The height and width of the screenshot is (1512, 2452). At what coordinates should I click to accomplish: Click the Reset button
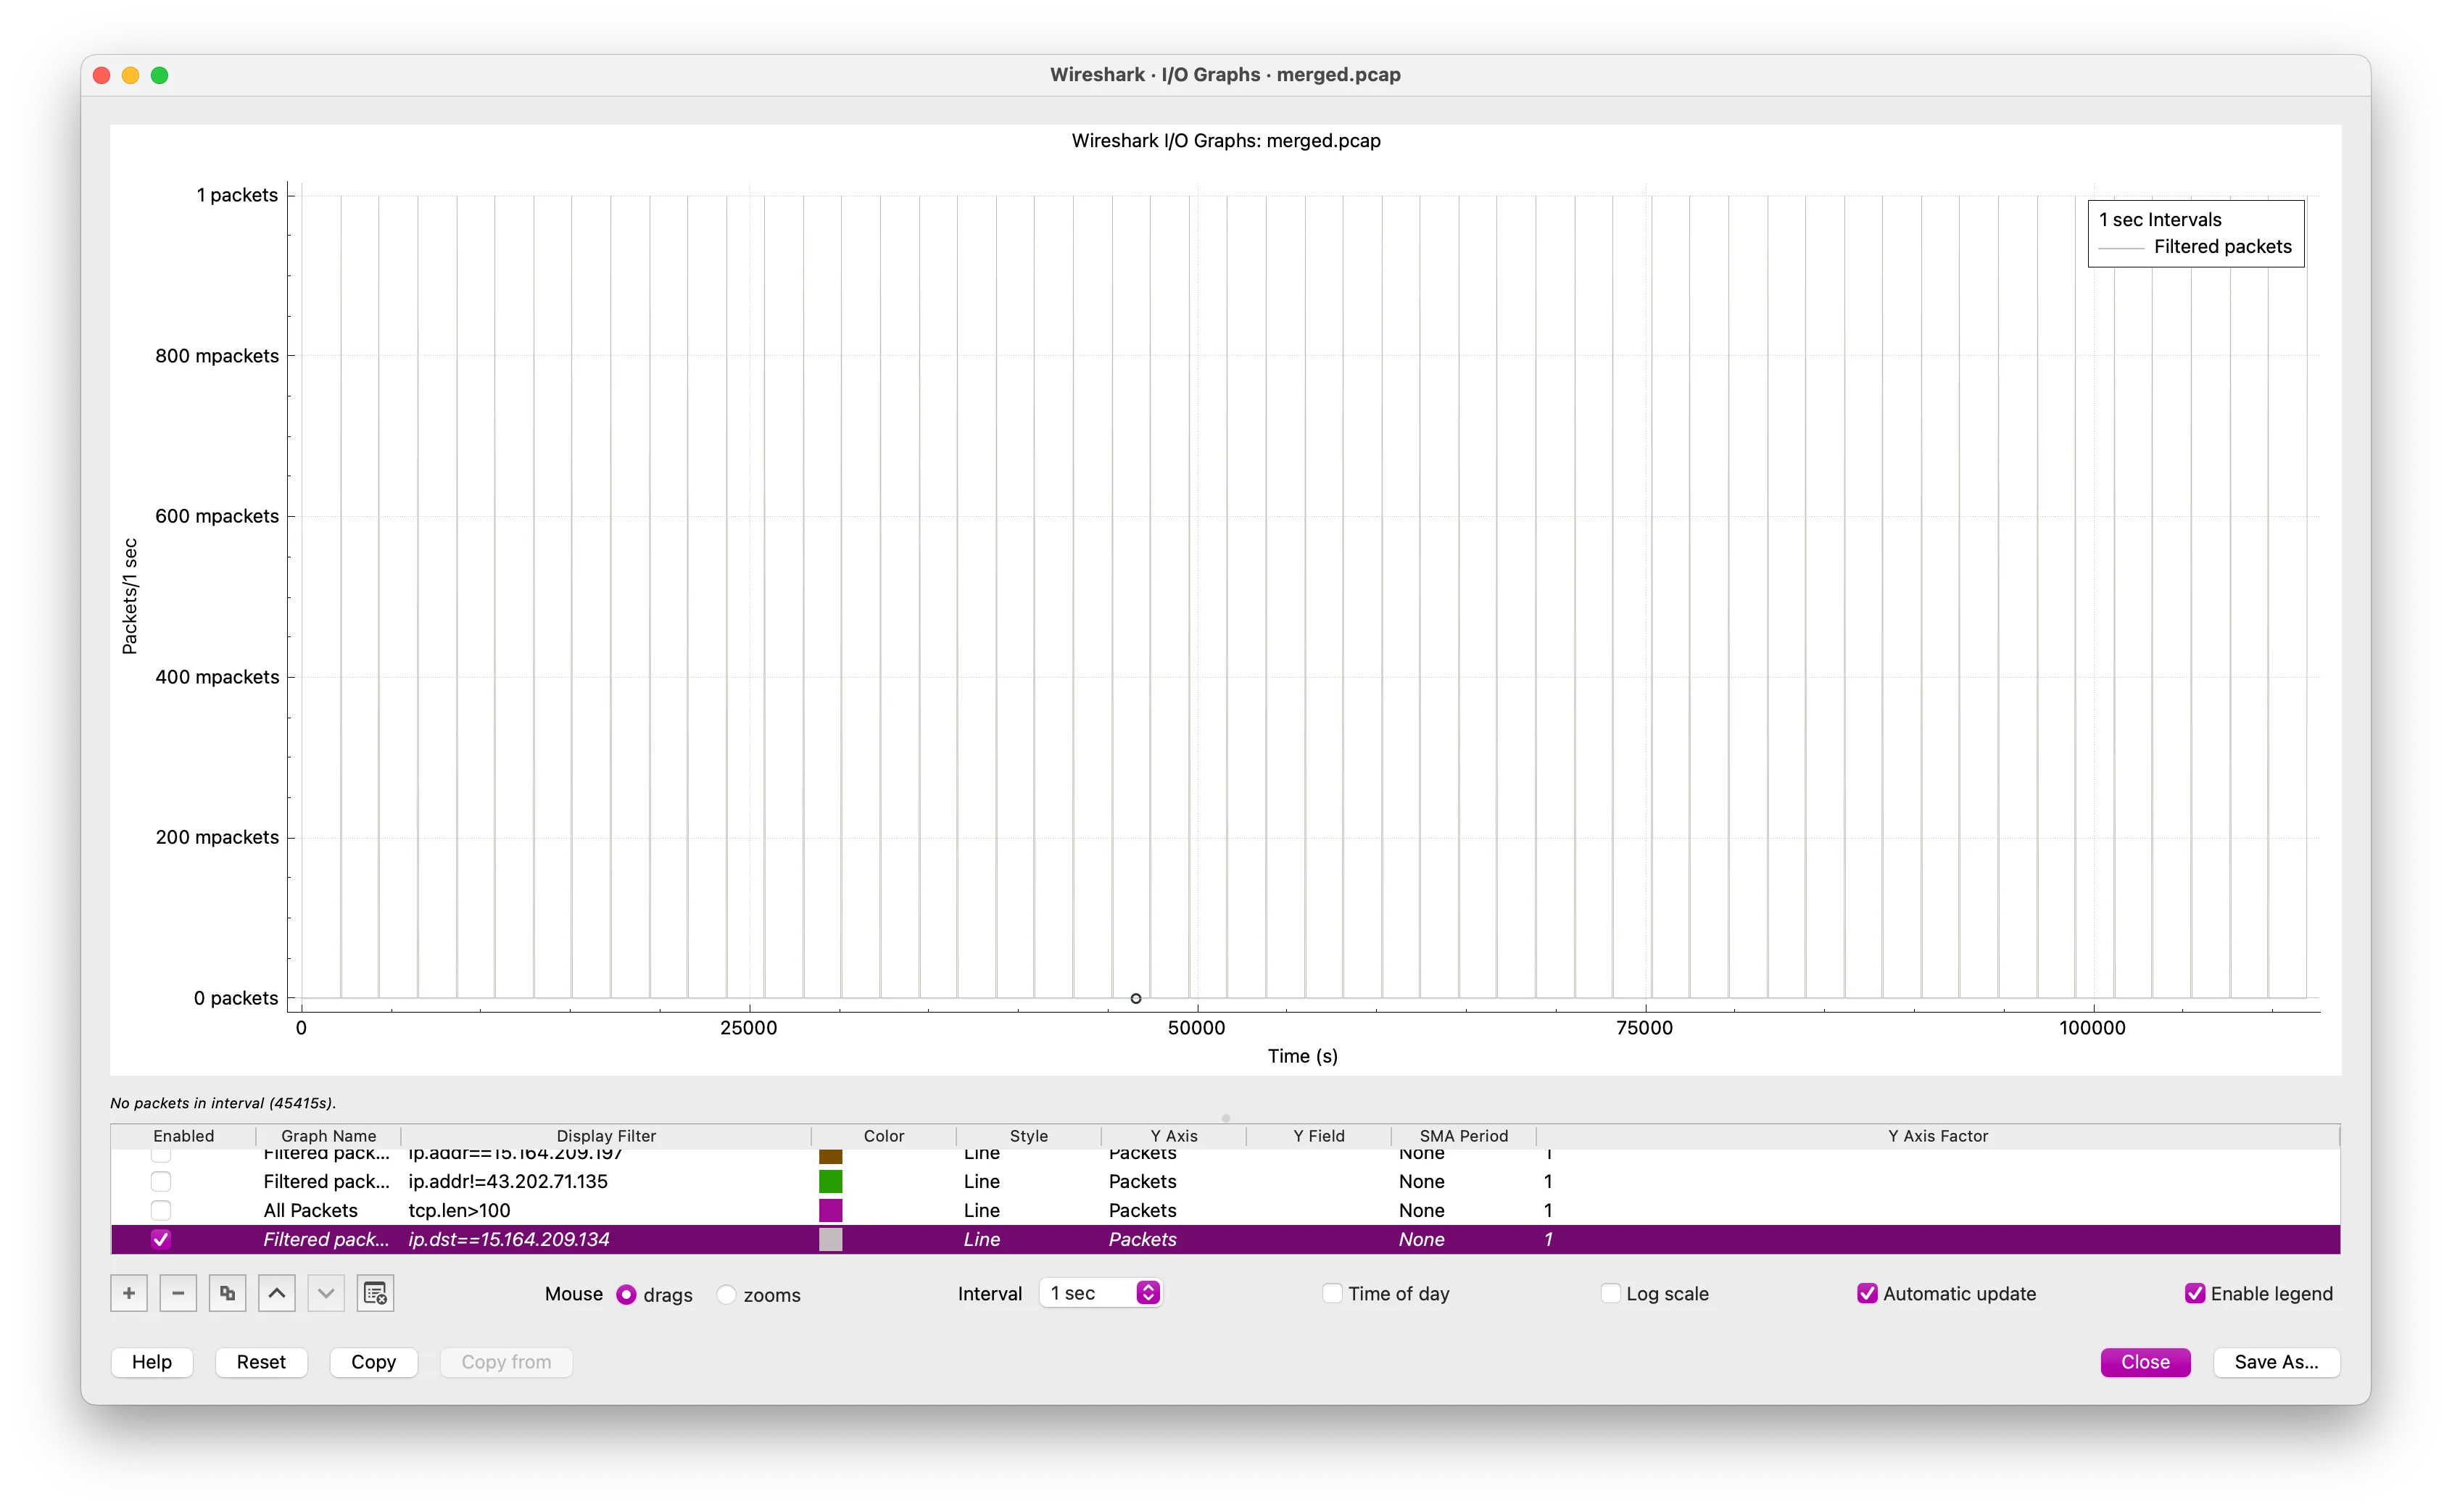261,1361
